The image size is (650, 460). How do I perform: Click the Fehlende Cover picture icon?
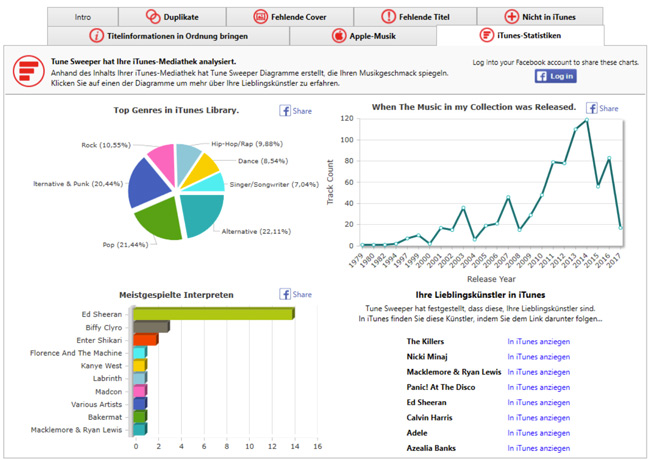pos(260,17)
